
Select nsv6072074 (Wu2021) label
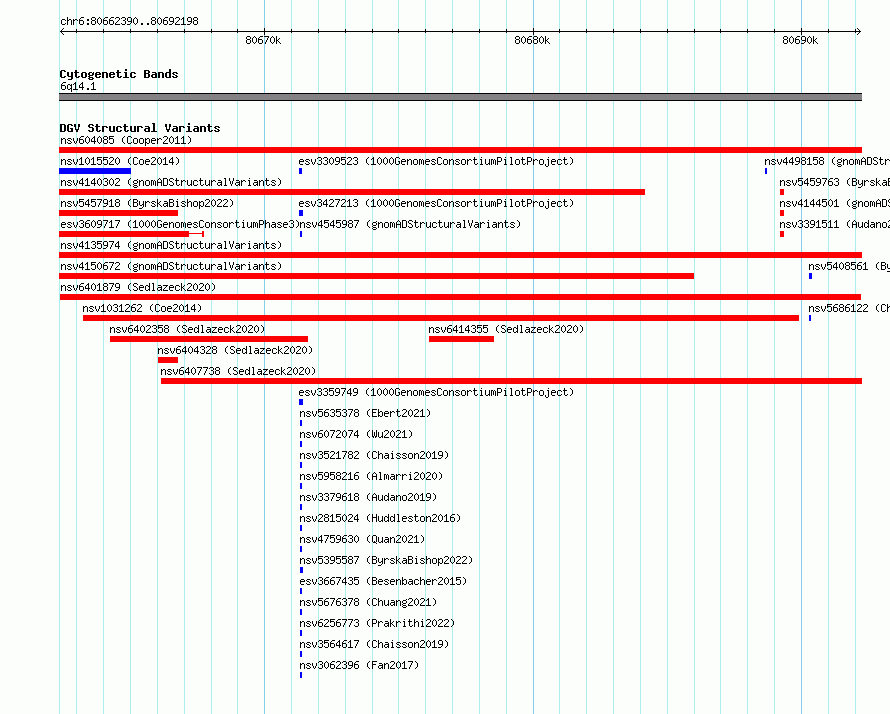pos(356,434)
